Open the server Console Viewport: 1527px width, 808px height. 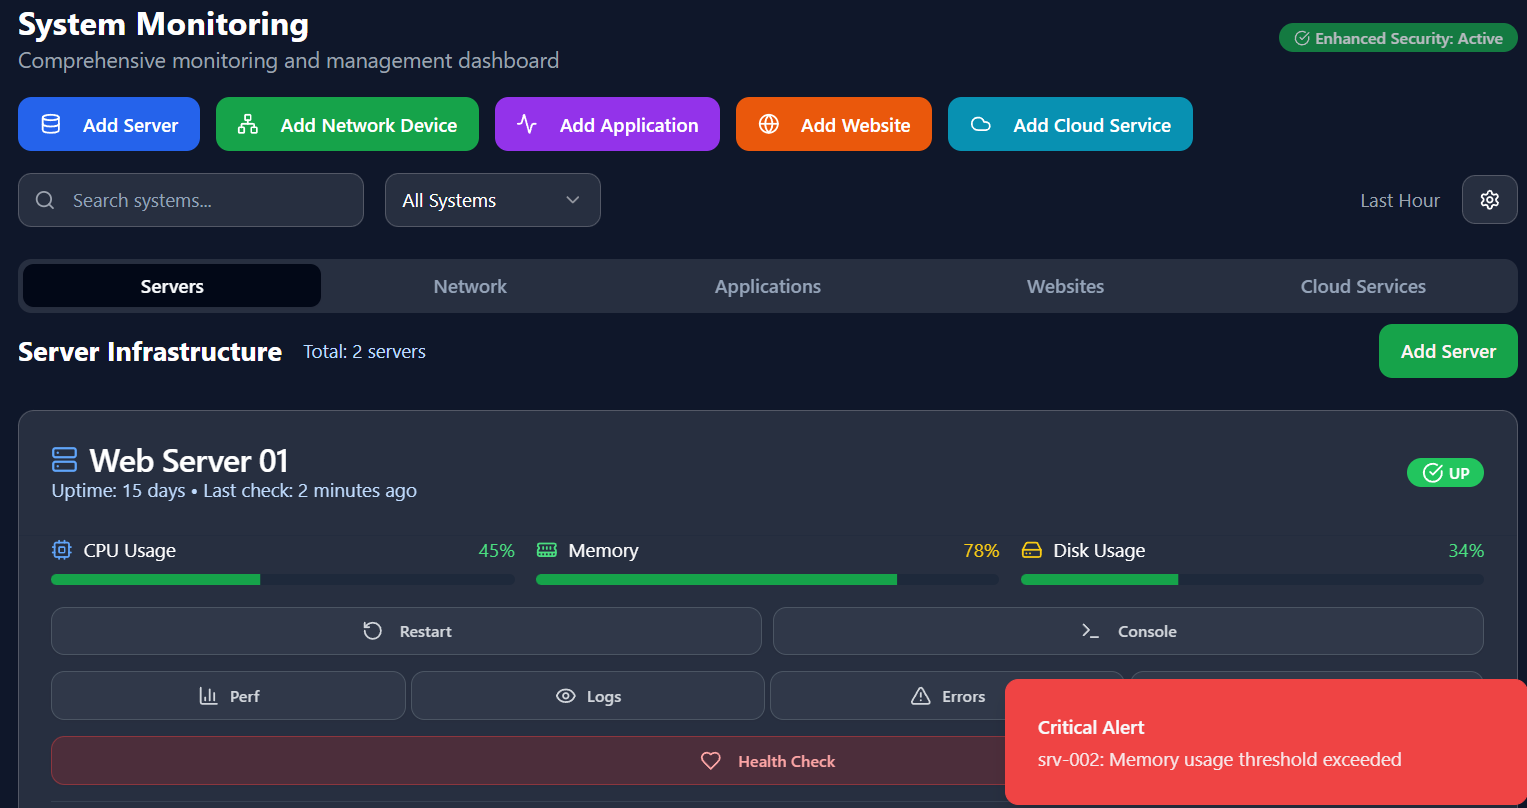pyautogui.click(x=1128, y=631)
